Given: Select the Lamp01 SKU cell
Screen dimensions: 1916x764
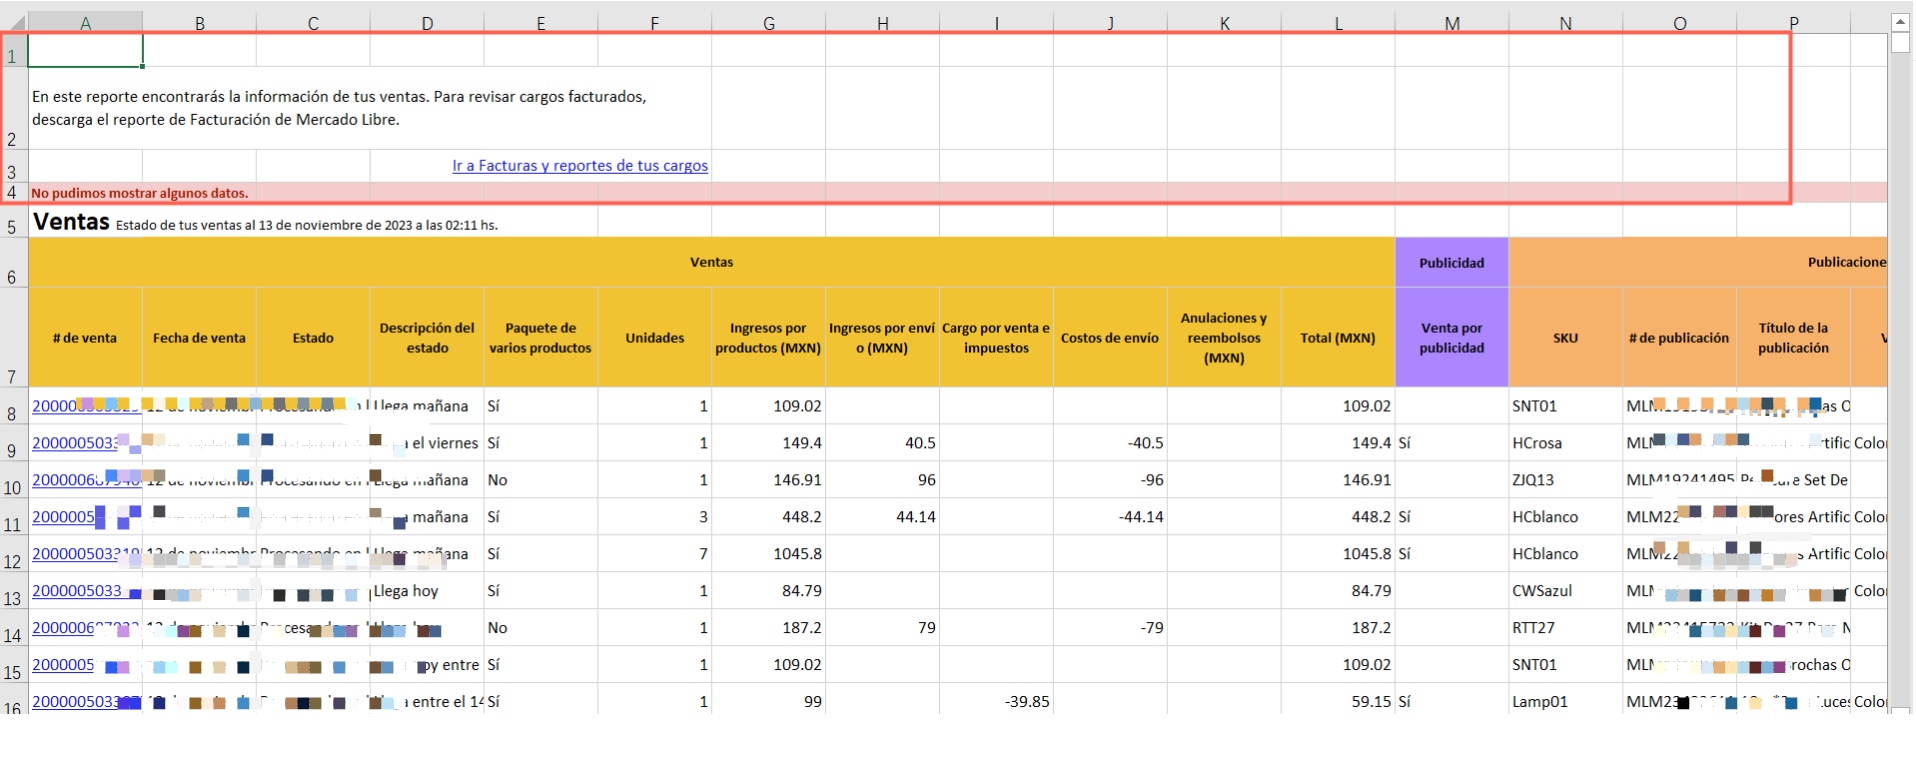Looking at the screenshot, I should [x=1540, y=702].
